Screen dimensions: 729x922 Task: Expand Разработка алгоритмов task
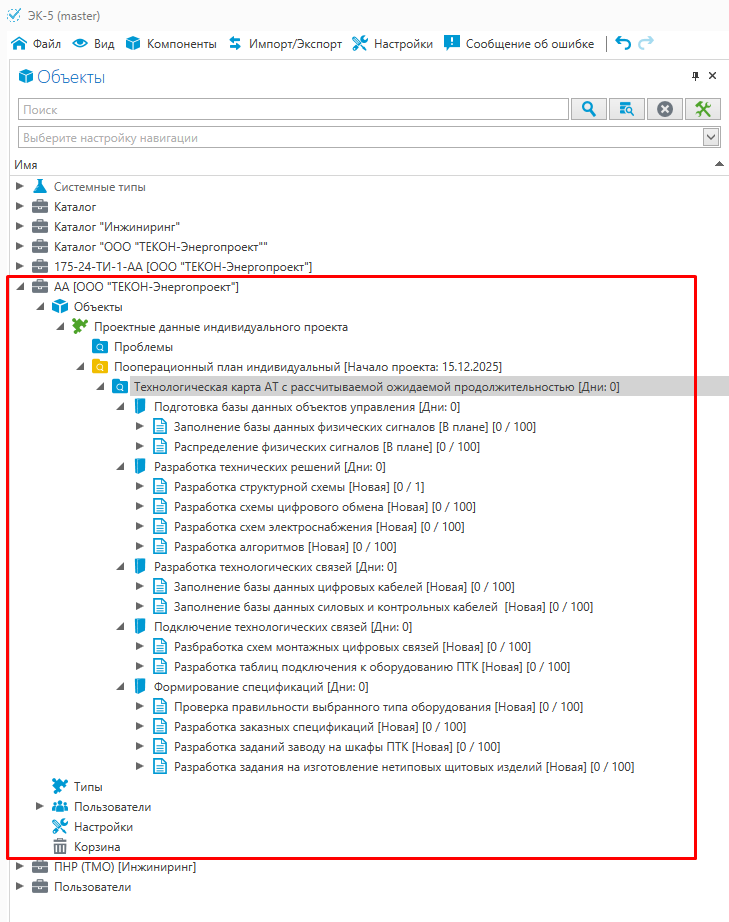tap(140, 547)
